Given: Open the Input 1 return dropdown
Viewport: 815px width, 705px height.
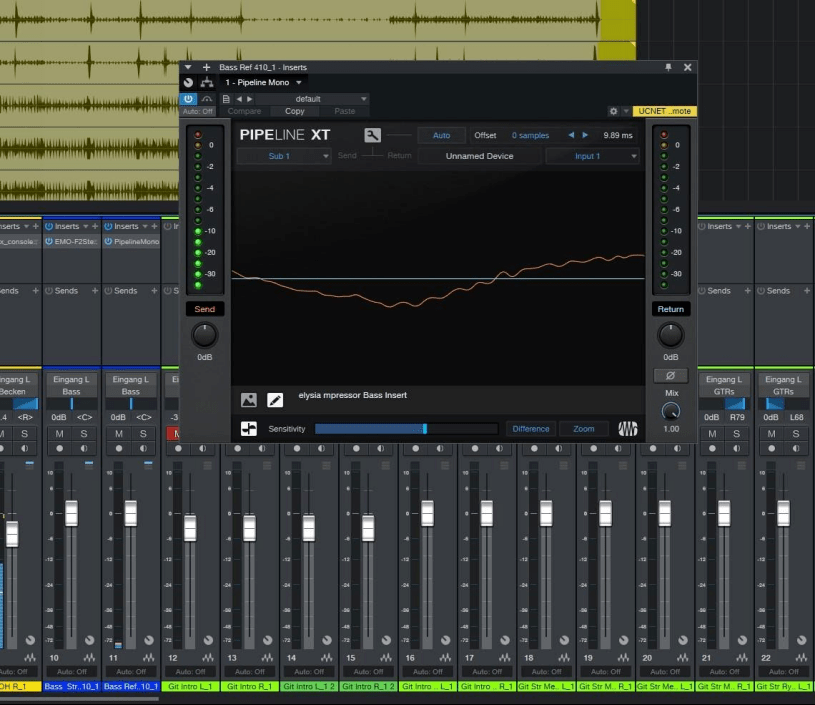Looking at the screenshot, I should pyautogui.click(x=593, y=156).
